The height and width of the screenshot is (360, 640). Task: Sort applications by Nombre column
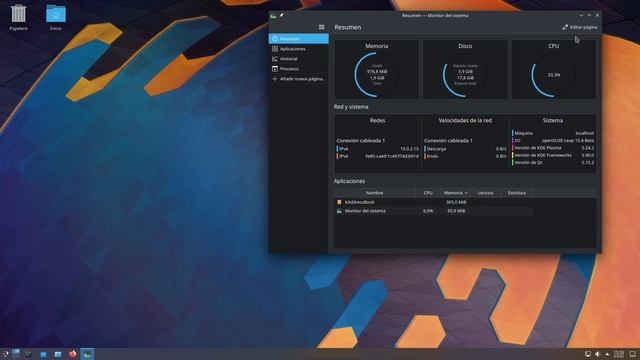pyautogui.click(x=374, y=193)
